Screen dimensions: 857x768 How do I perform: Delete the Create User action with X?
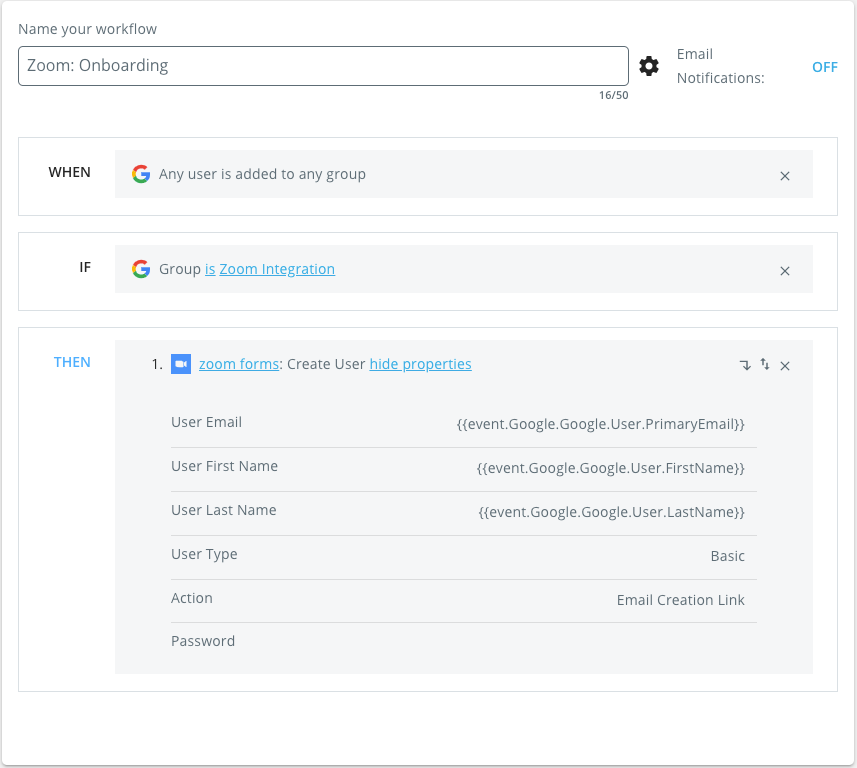(784, 366)
